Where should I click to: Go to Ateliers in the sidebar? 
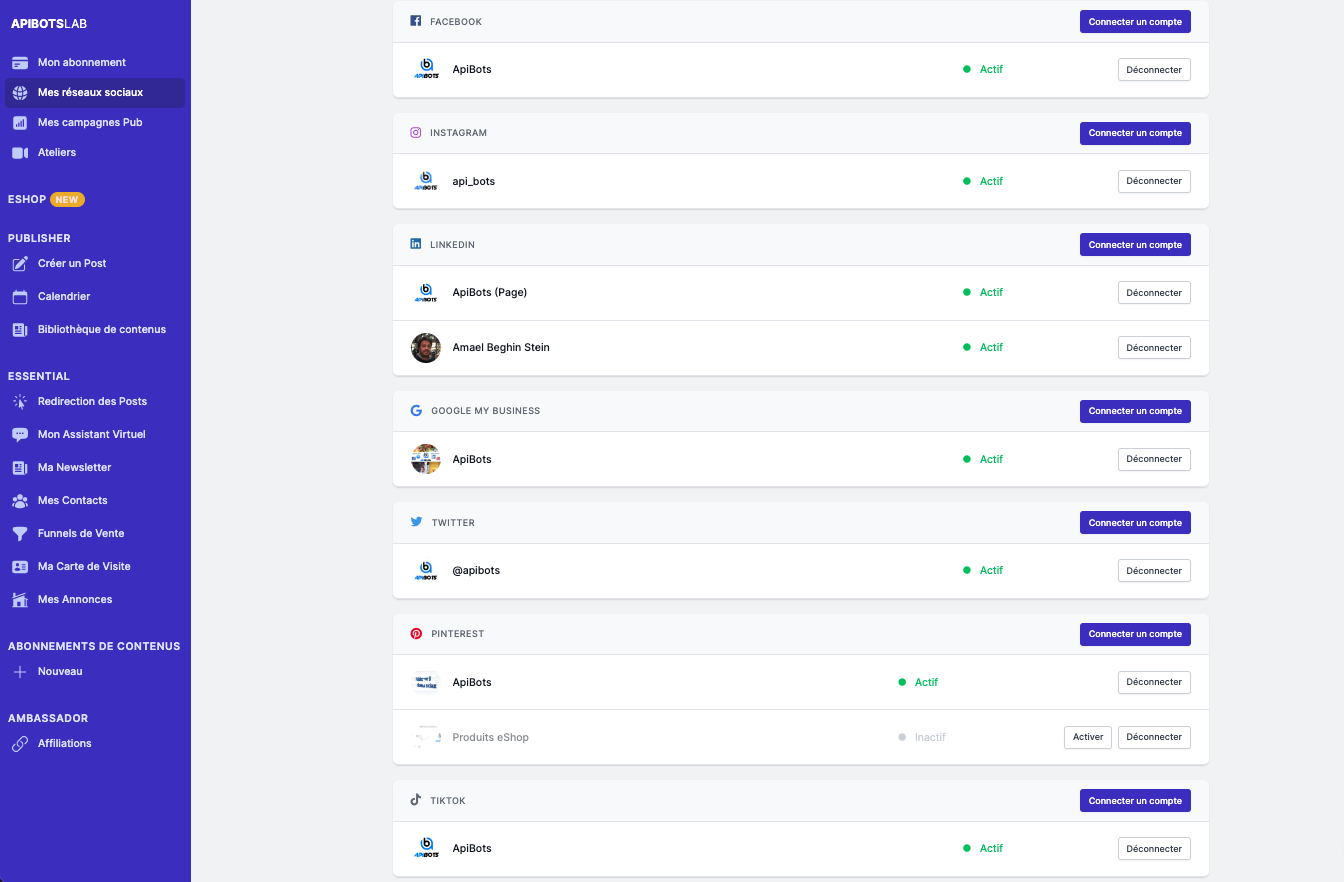[95, 153]
